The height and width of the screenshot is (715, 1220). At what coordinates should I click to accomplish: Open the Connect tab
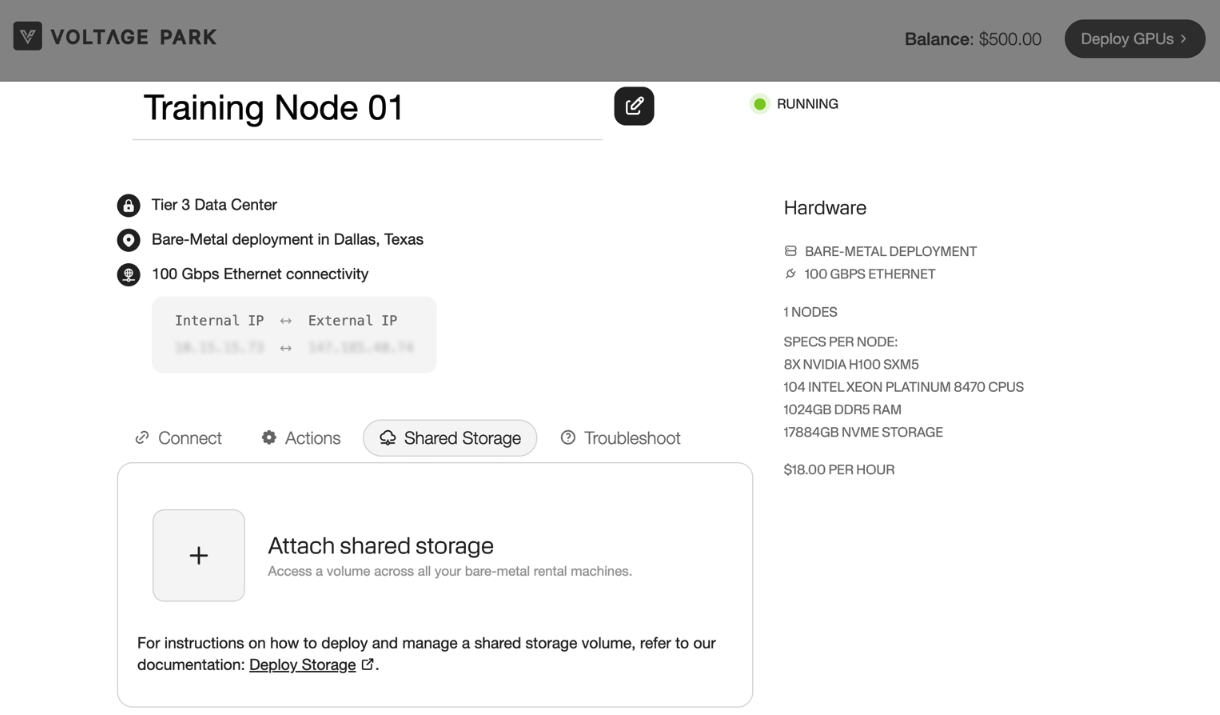[178, 438]
